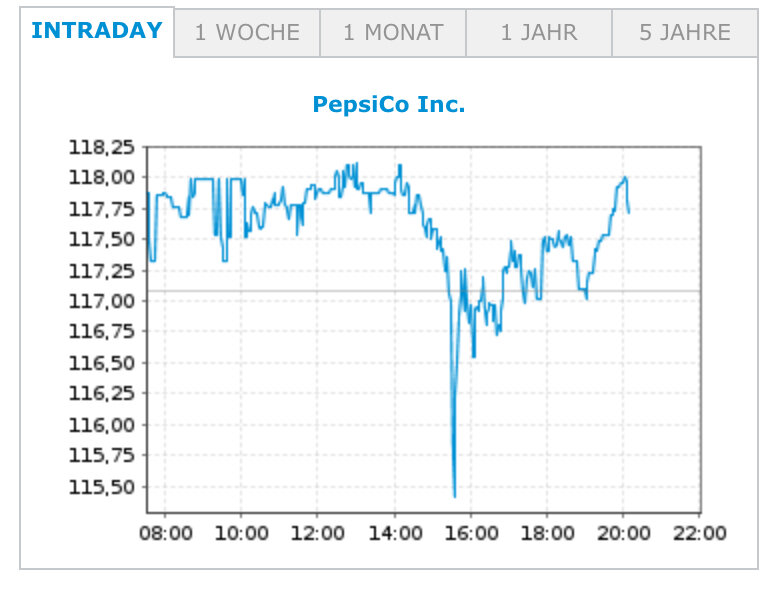Select the 1 MONAT tab
Screen dimensions: 769x597
click(393, 33)
